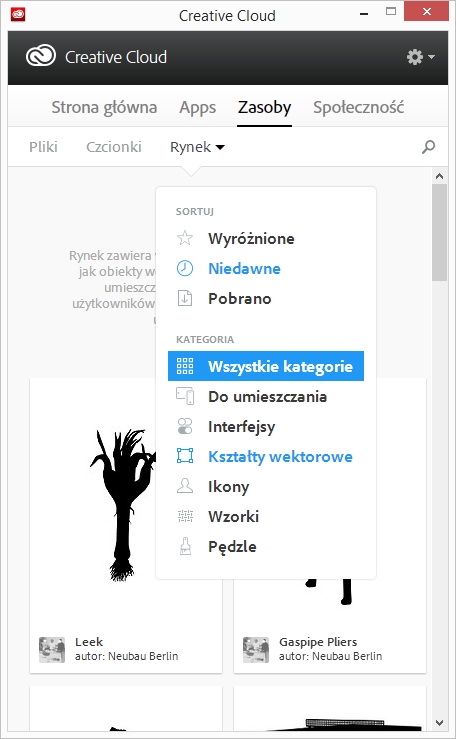Open the settings gear menu

420,57
